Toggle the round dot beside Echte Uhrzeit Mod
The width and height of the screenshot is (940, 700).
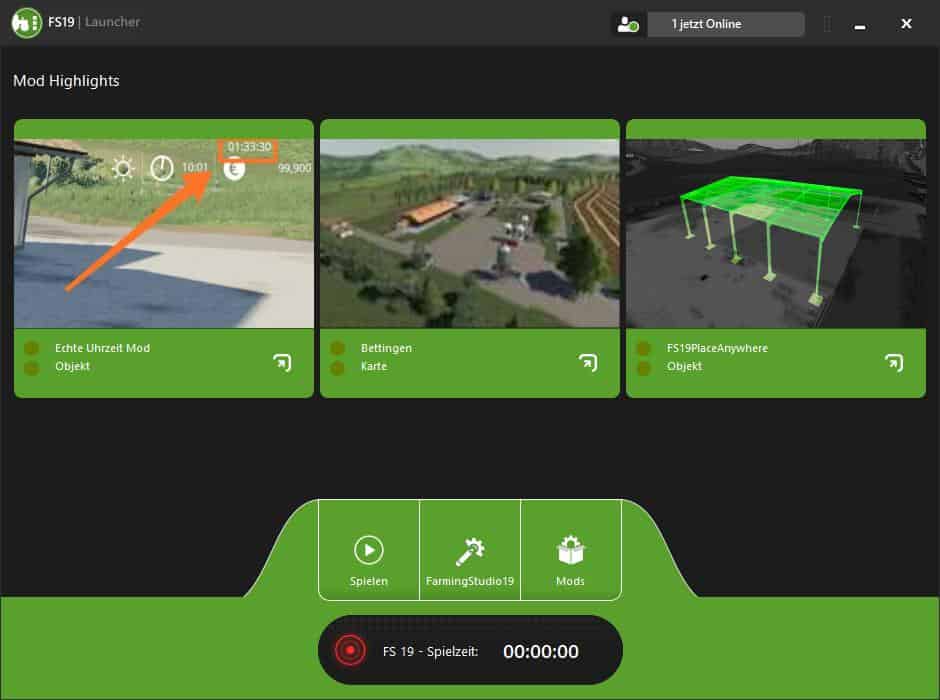coord(31,348)
